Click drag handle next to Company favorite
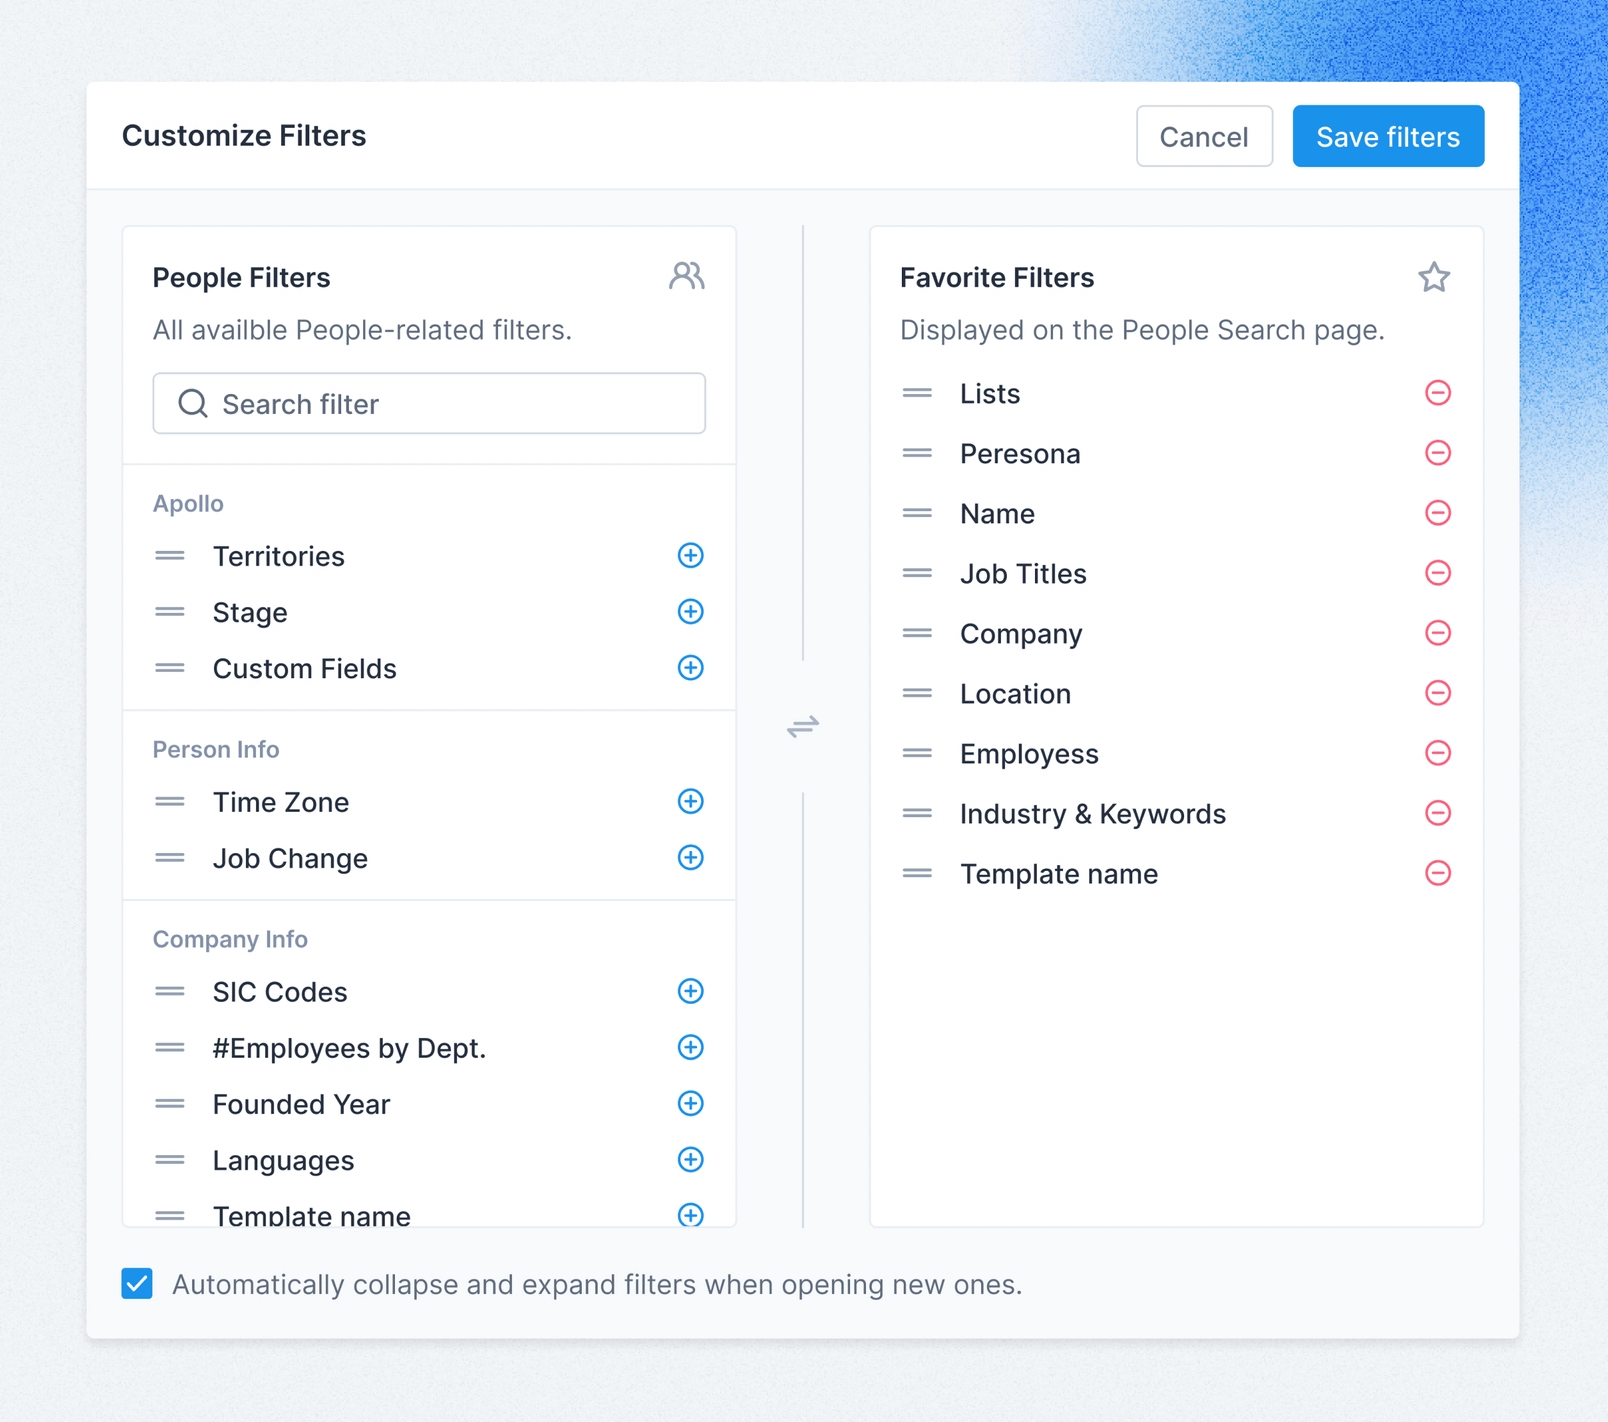 click(x=917, y=633)
